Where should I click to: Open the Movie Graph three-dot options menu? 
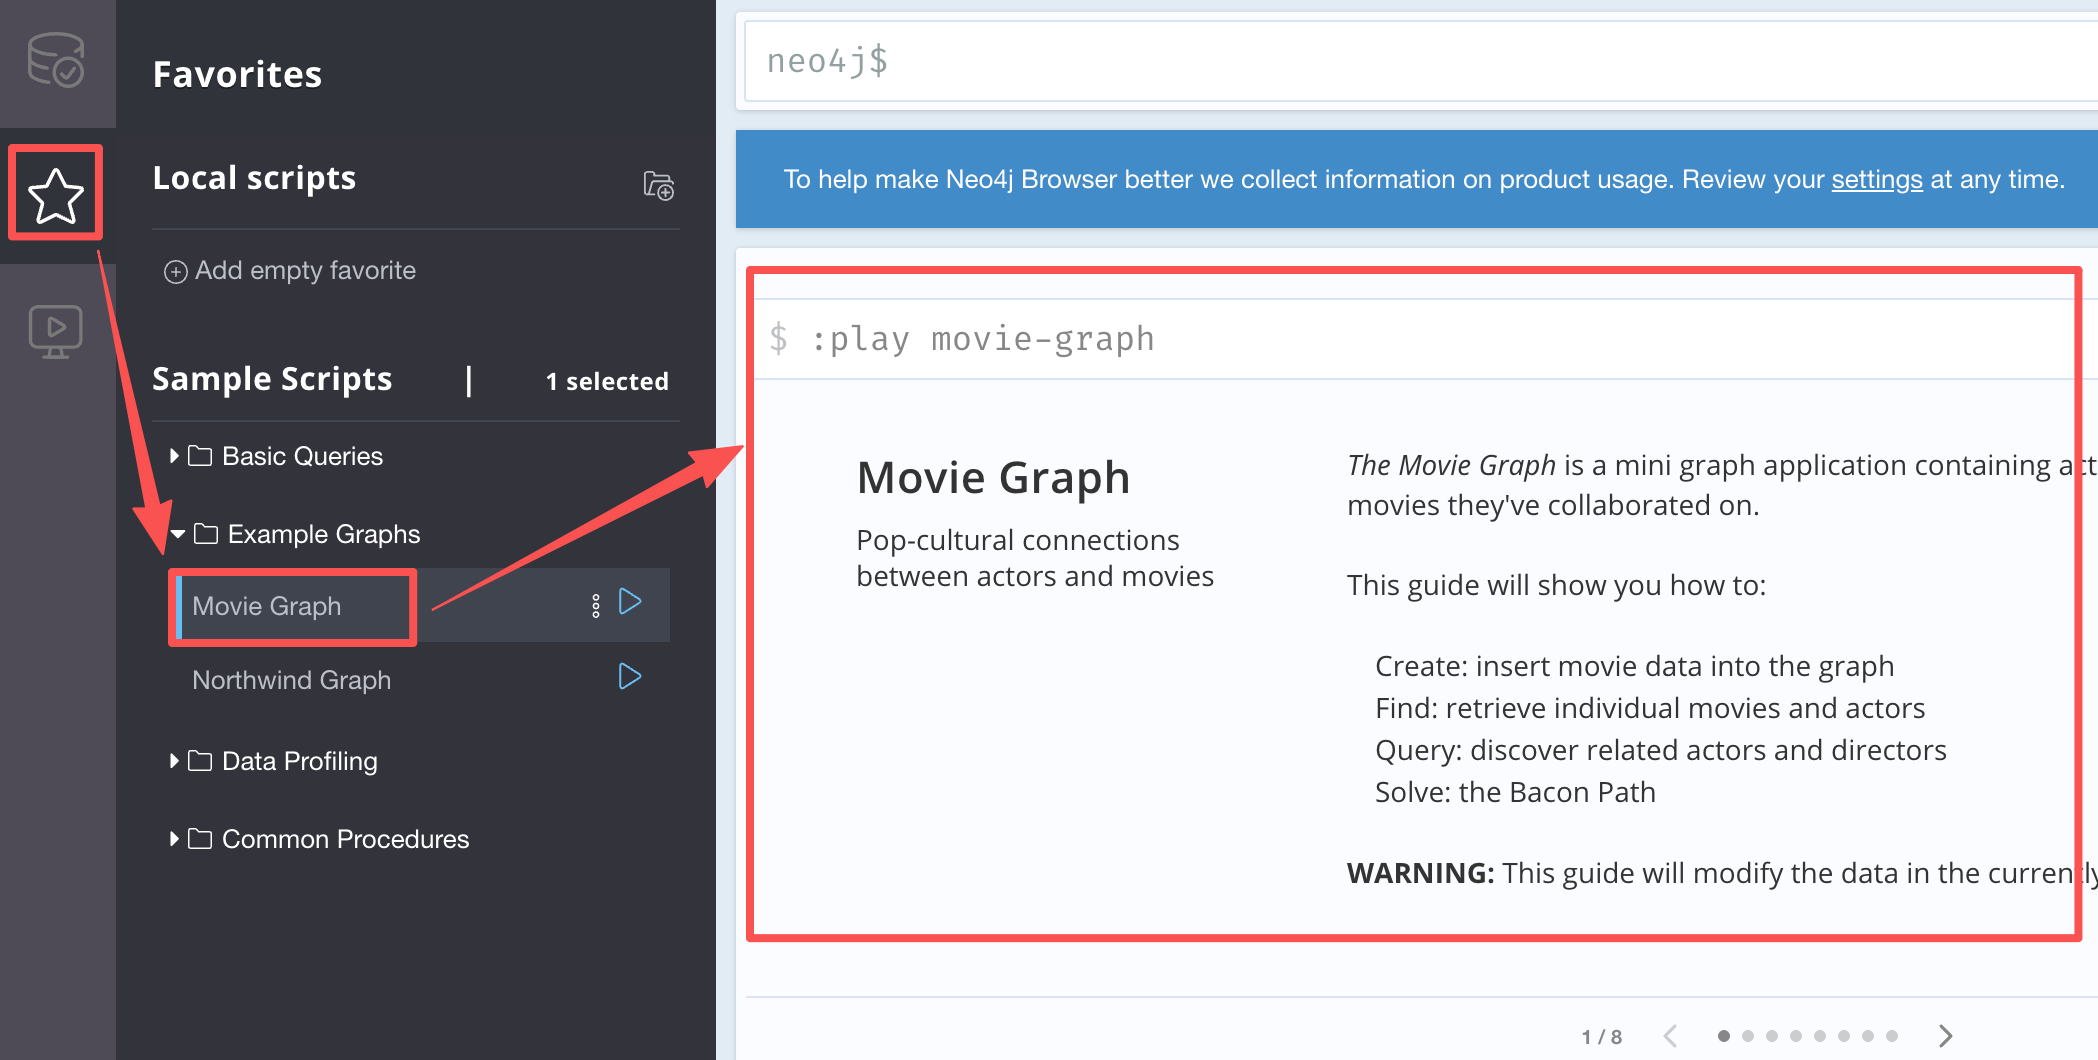tap(596, 606)
